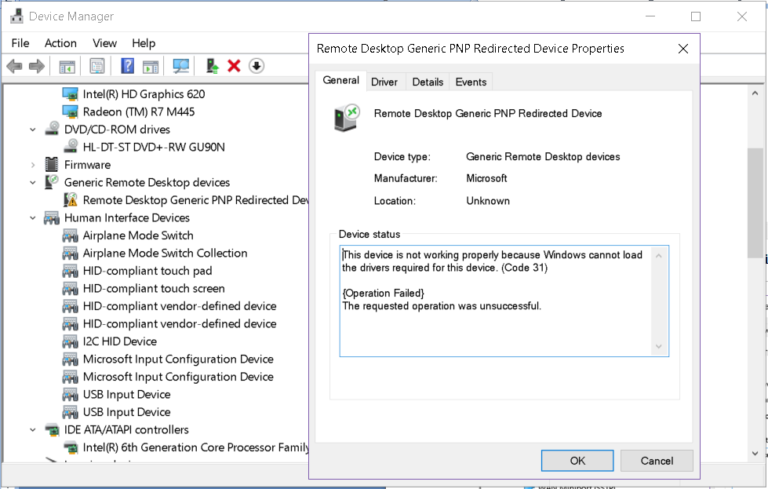768x489 pixels.
Task: Click the large device icon in Properties dialog
Action: 346,118
